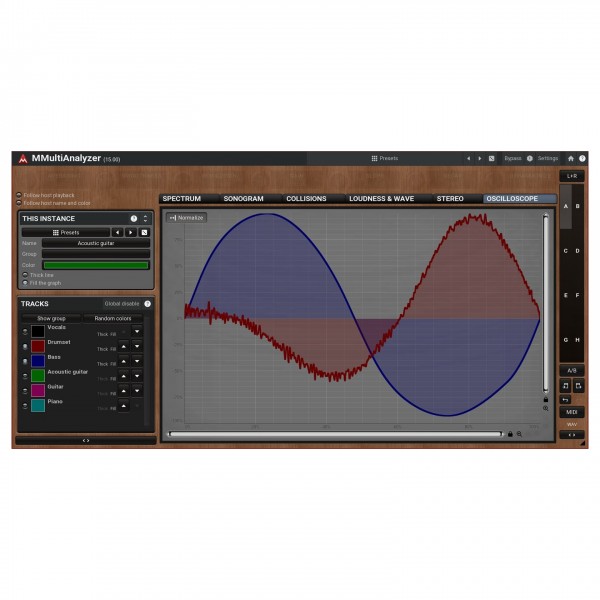Lock the horizontal axis zoom

point(510,434)
